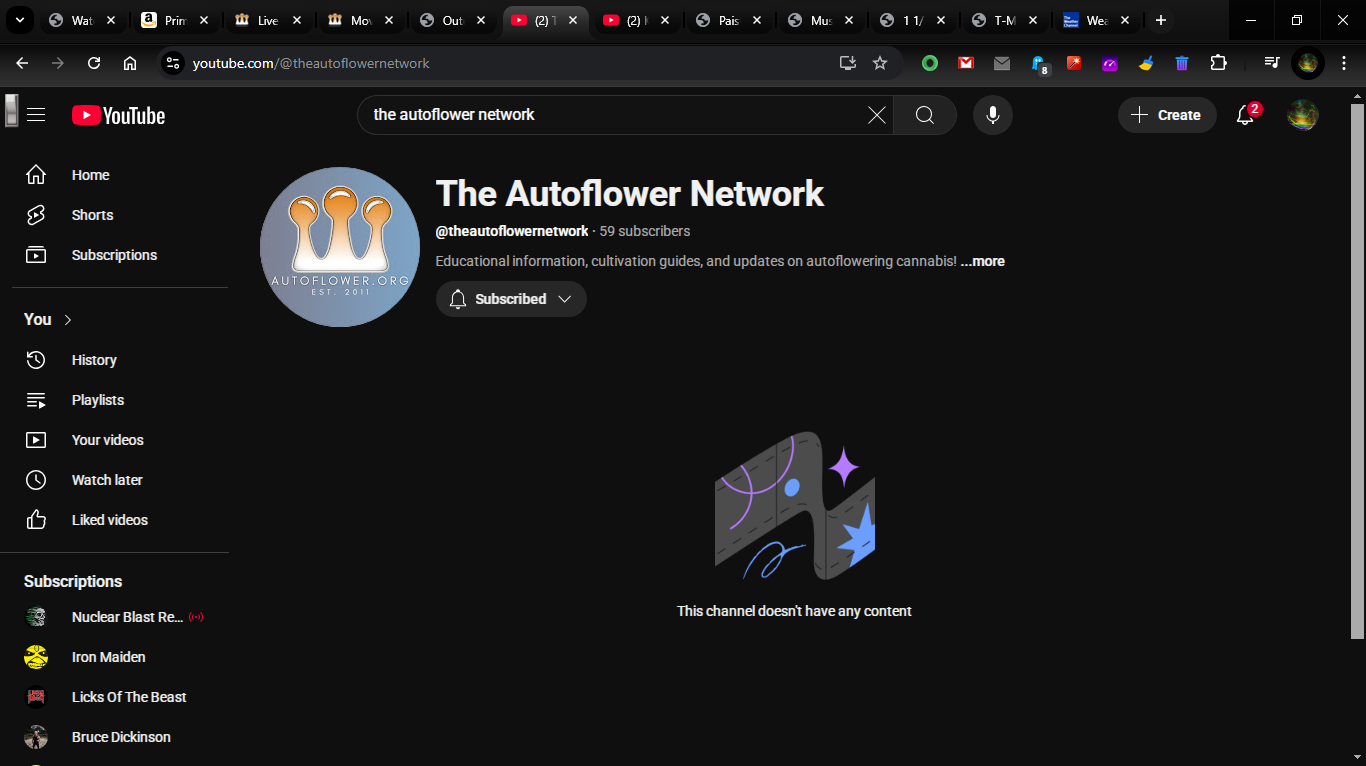Click the purple speedometer extension icon
Screen dimensions: 1366x766
[x=1110, y=63]
